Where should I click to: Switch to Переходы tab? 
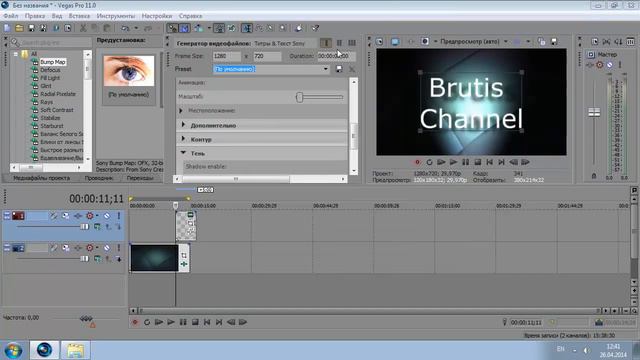pyautogui.click(x=140, y=178)
